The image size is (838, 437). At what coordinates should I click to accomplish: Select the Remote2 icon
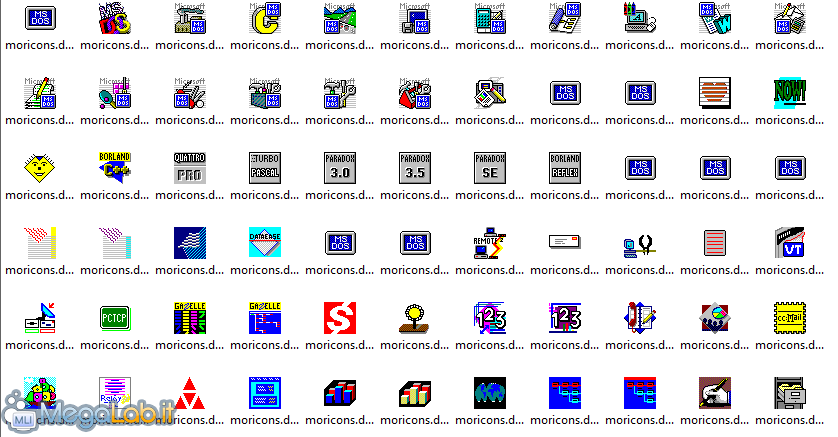pyautogui.click(x=490, y=243)
